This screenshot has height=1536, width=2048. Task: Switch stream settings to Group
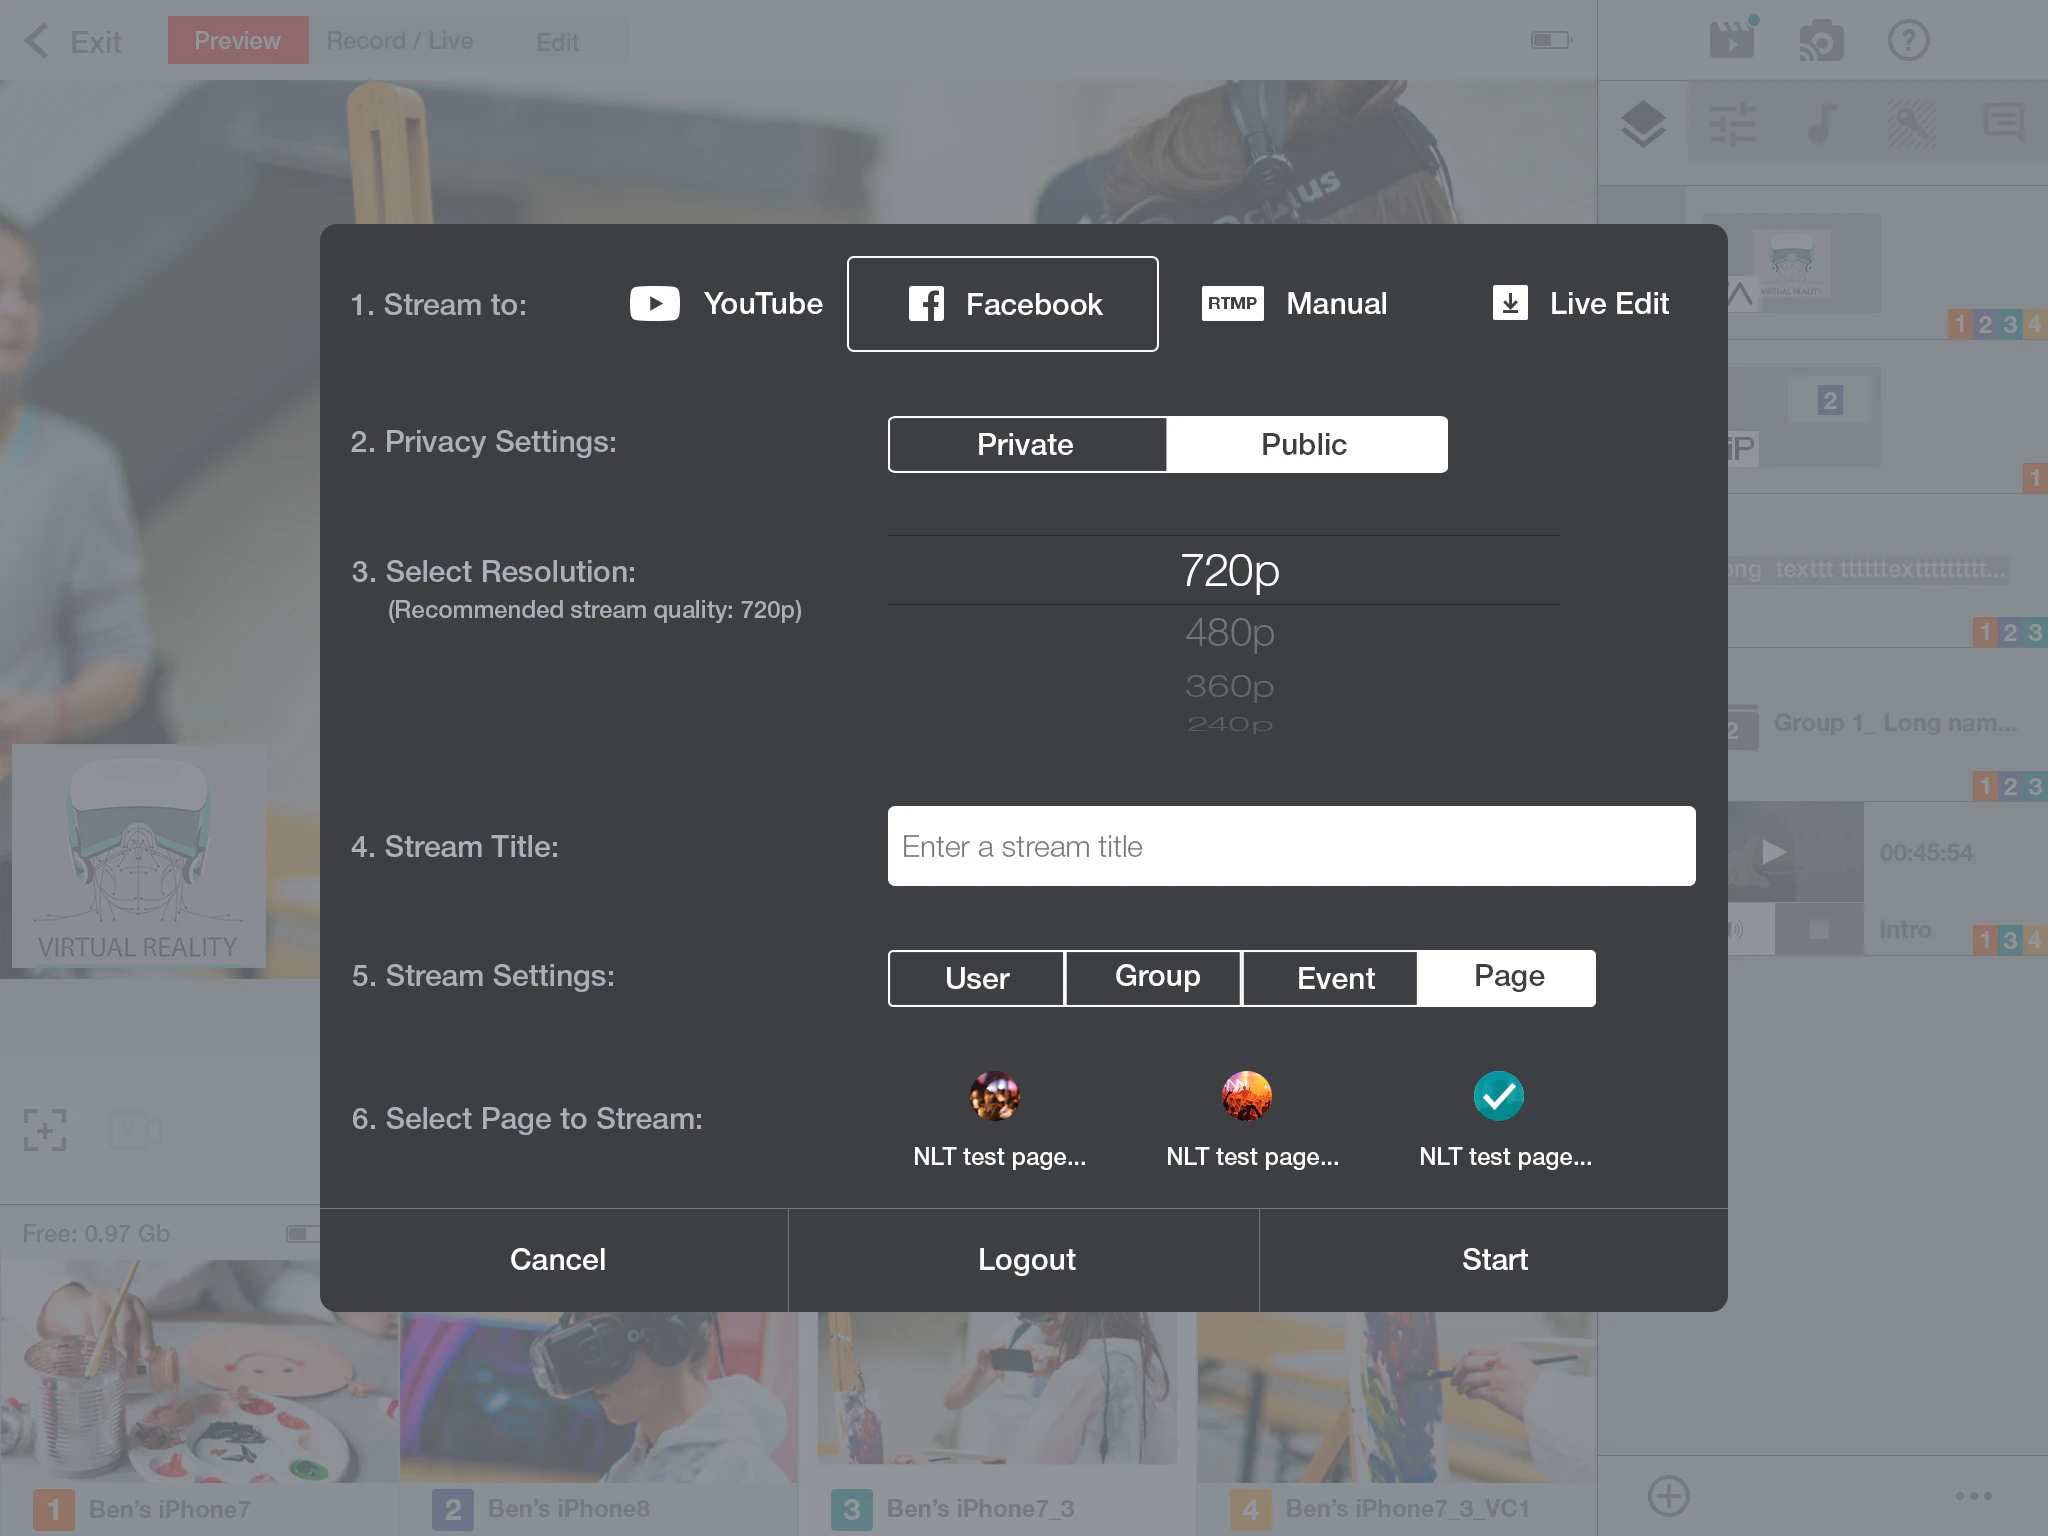[1156, 977]
